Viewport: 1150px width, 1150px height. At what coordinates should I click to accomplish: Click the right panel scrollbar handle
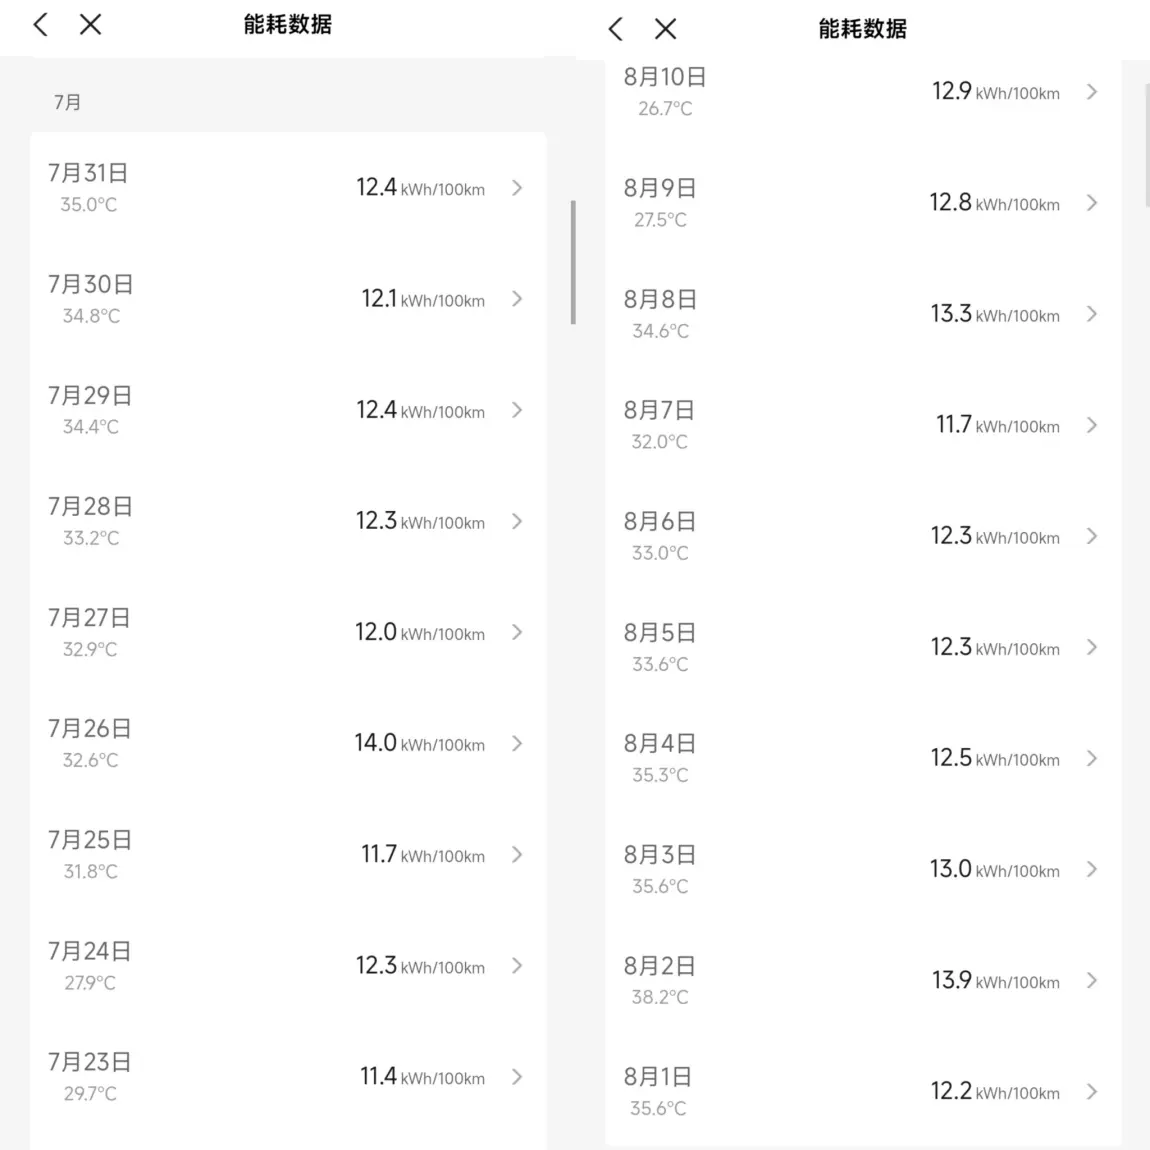pos(1147,144)
